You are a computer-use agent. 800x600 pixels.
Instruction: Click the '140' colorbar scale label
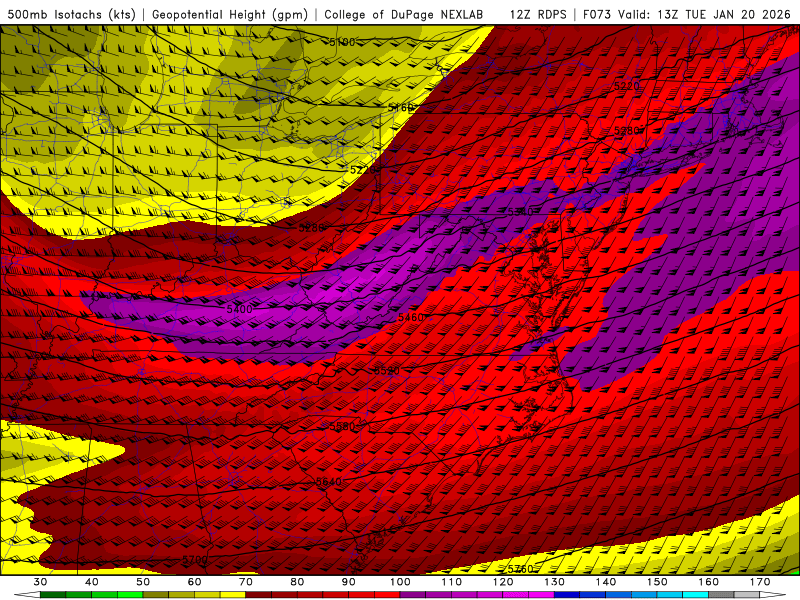pyautogui.click(x=606, y=582)
